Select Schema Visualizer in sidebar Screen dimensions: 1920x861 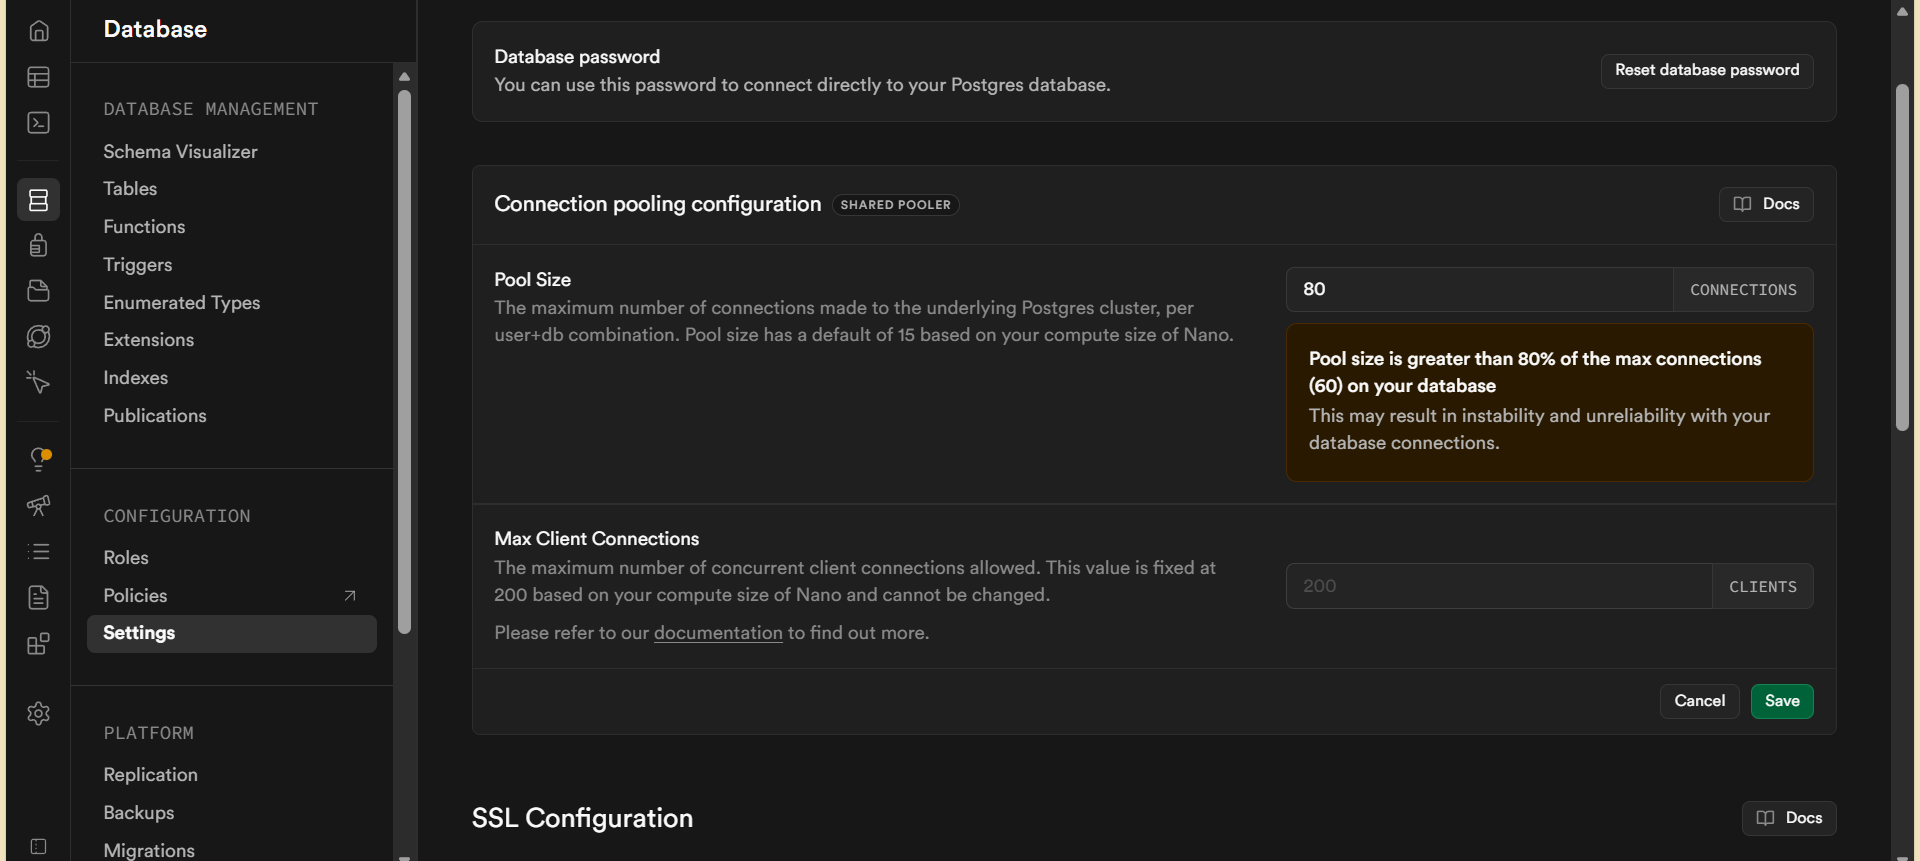click(x=180, y=152)
